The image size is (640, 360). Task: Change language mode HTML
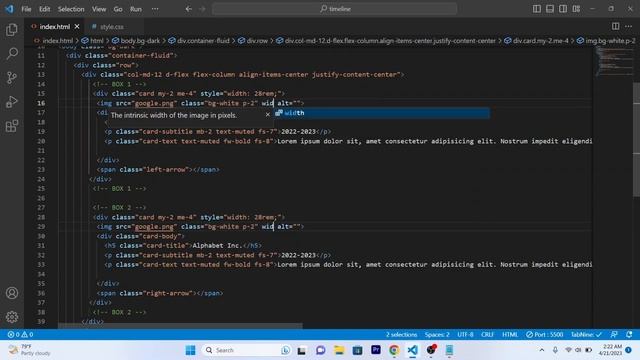[x=510, y=334]
